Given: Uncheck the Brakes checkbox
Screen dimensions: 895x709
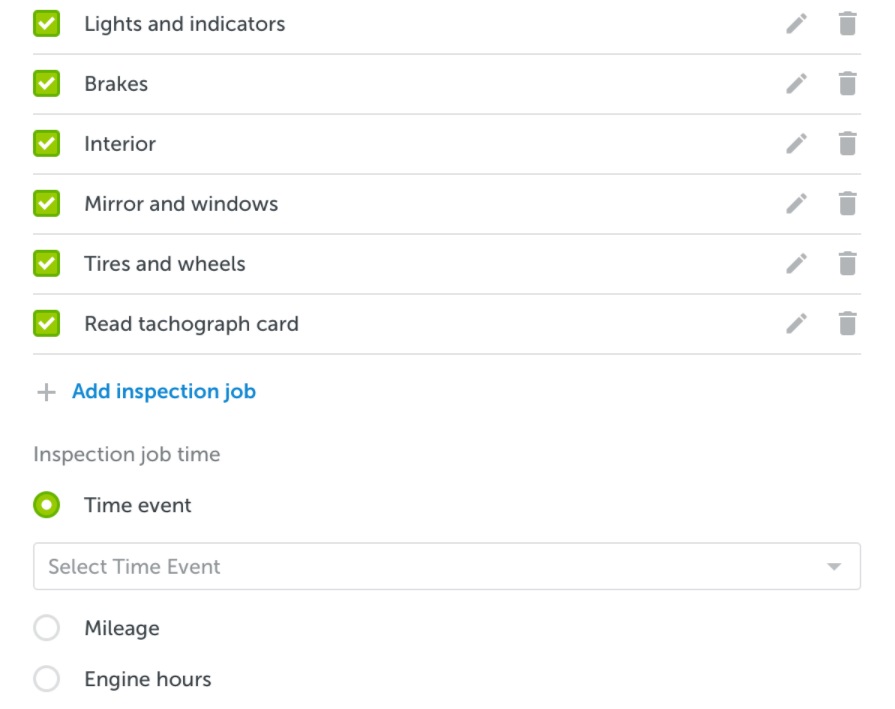Looking at the screenshot, I should pyautogui.click(x=46, y=84).
